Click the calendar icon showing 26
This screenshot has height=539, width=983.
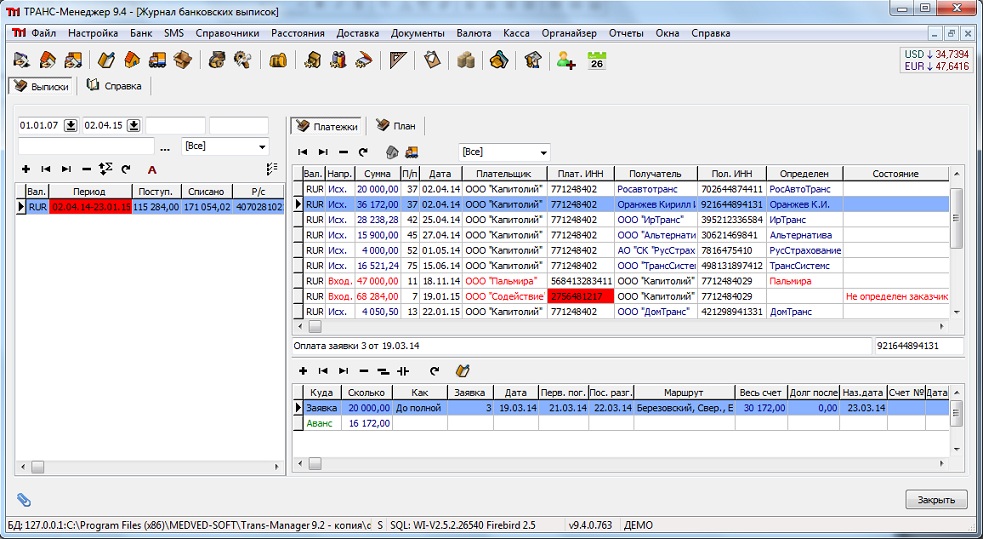coord(597,60)
